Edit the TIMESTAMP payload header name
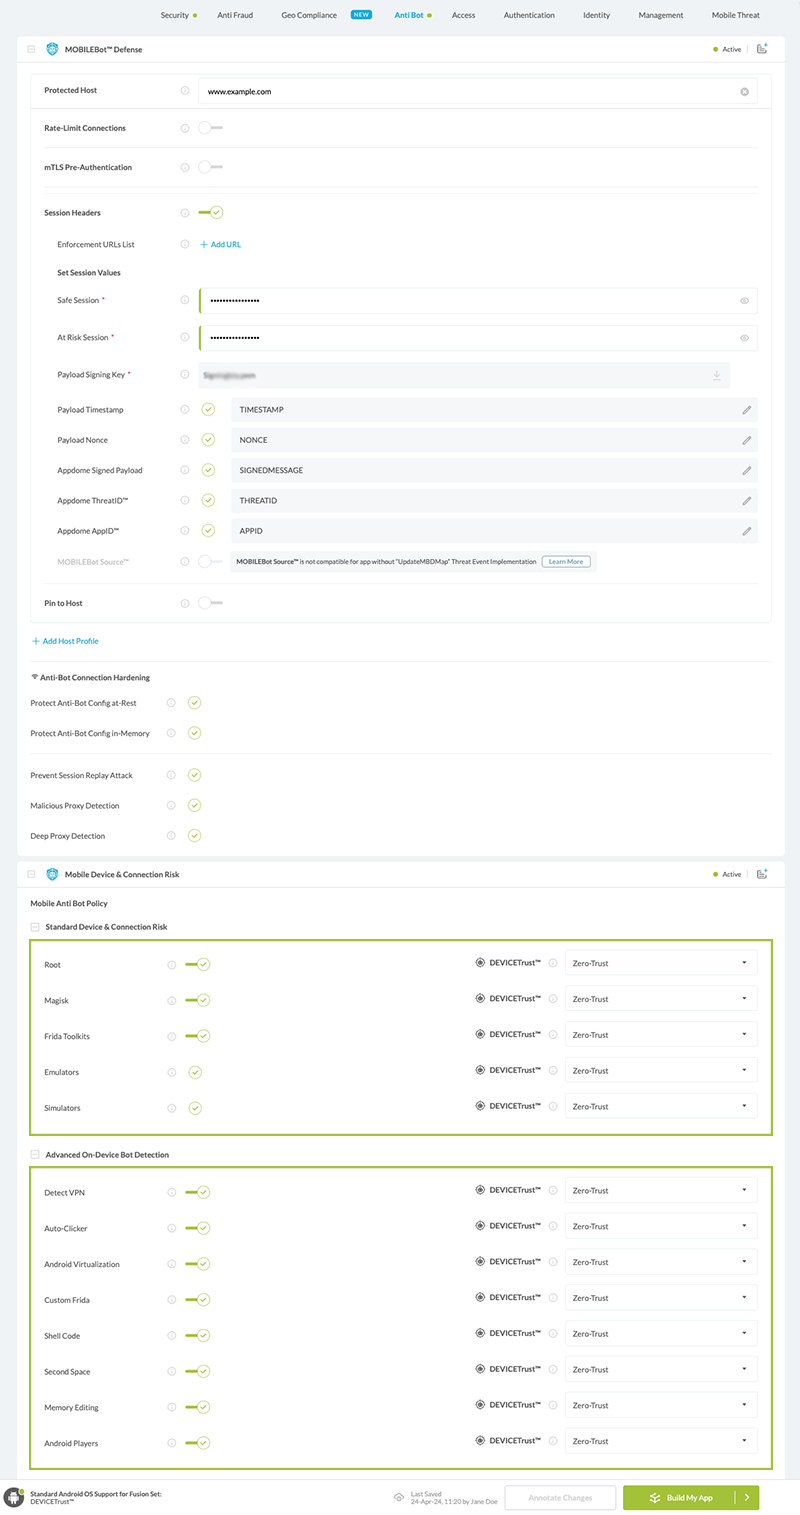 click(746, 410)
